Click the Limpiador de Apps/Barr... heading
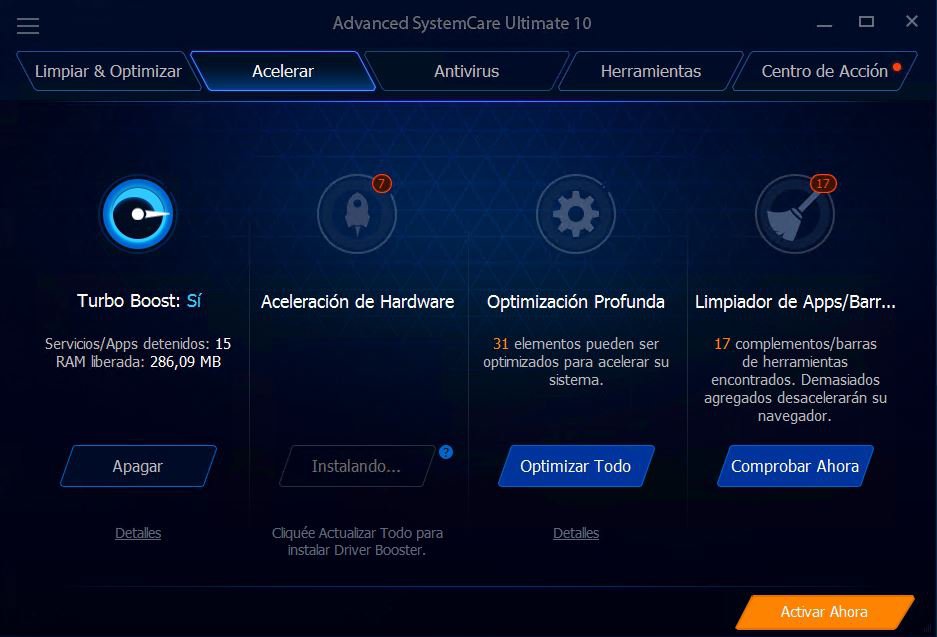937x637 pixels. [795, 302]
